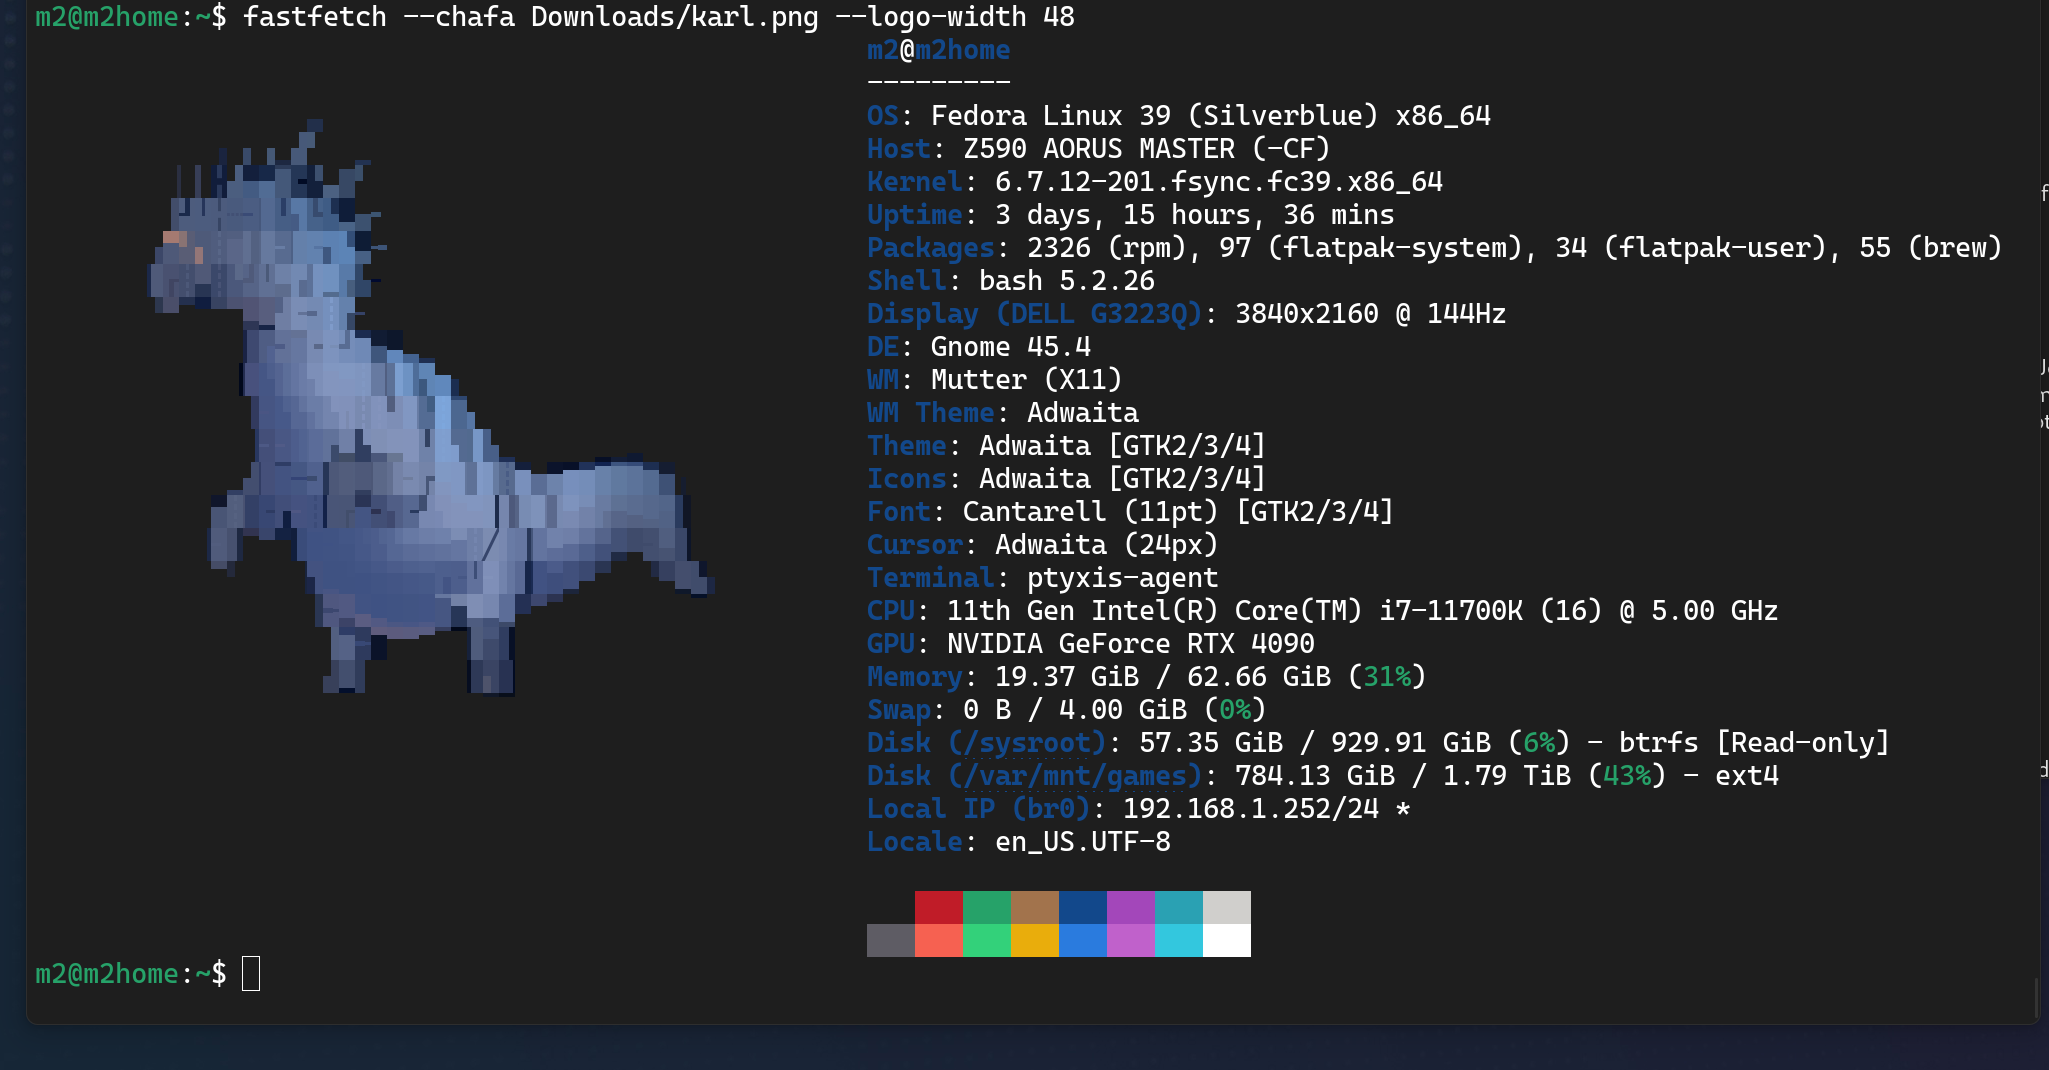Click the 'WM Theme' label

[931, 413]
